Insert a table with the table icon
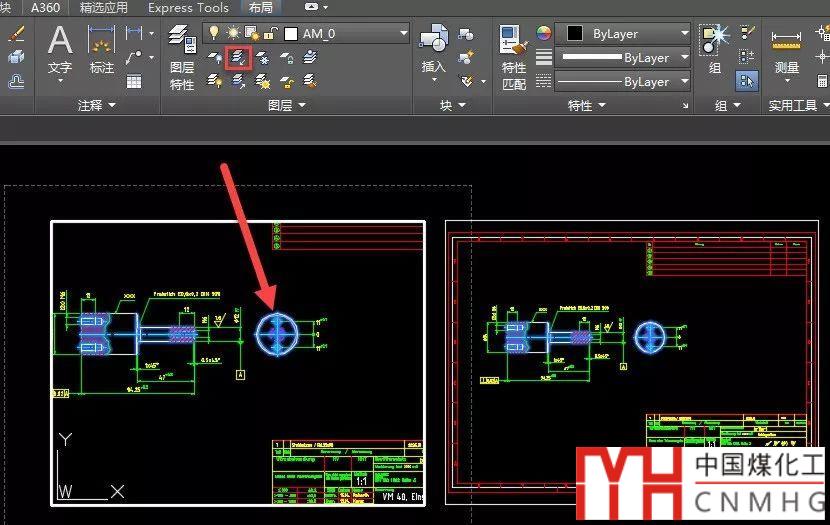Viewport: 830px width, 525px height. pyautogui.click(x=134, y=81)
